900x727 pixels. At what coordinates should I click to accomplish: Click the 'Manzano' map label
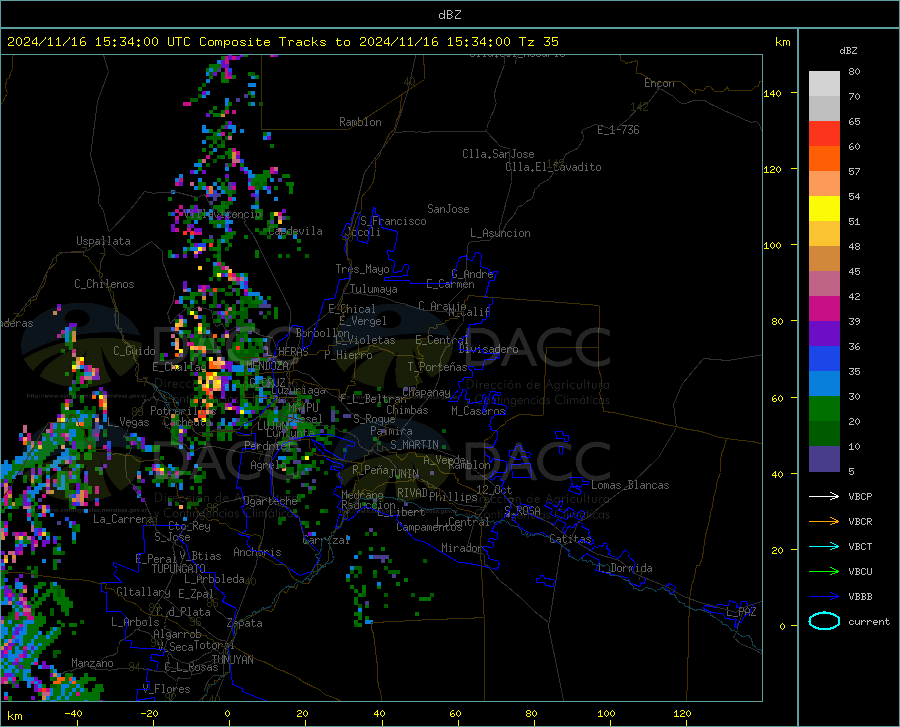pyautogui.click(x=92, y=663)
